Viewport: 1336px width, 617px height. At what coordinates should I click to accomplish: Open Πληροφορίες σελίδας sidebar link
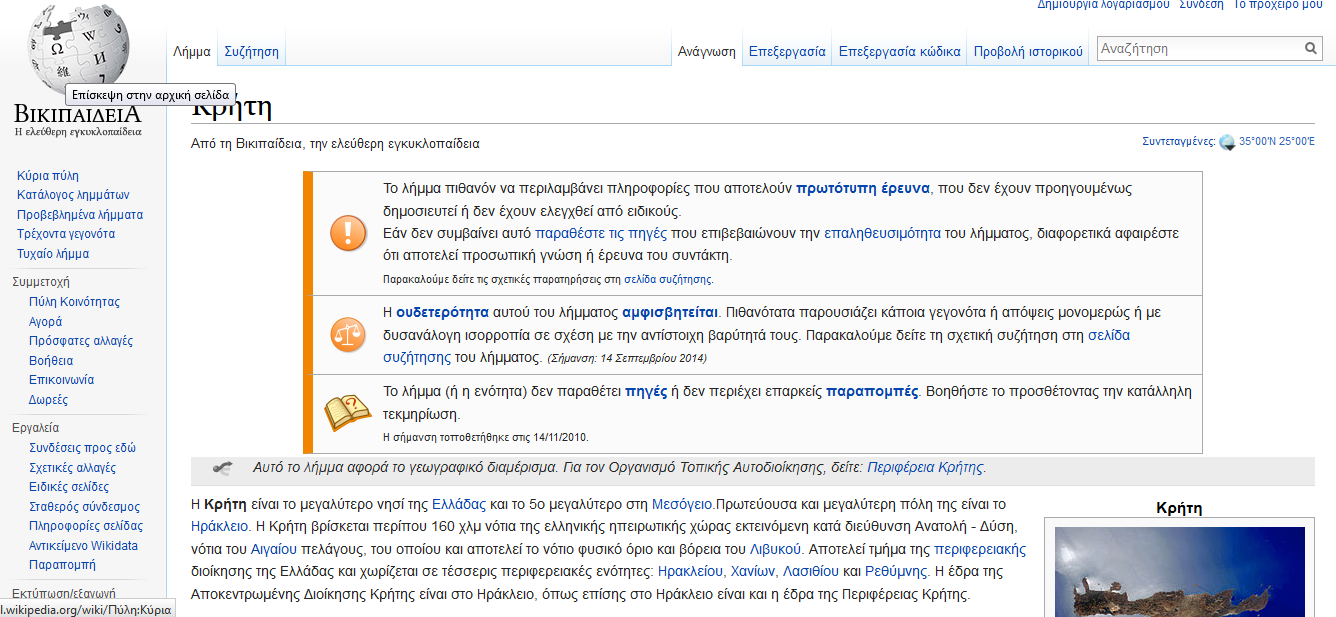pyautogui.click(x=86, y=526)
